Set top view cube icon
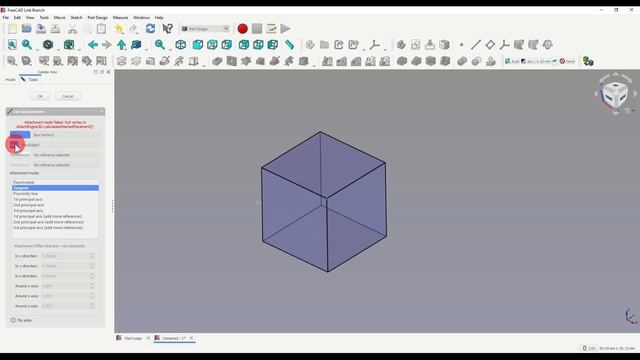 212,44
